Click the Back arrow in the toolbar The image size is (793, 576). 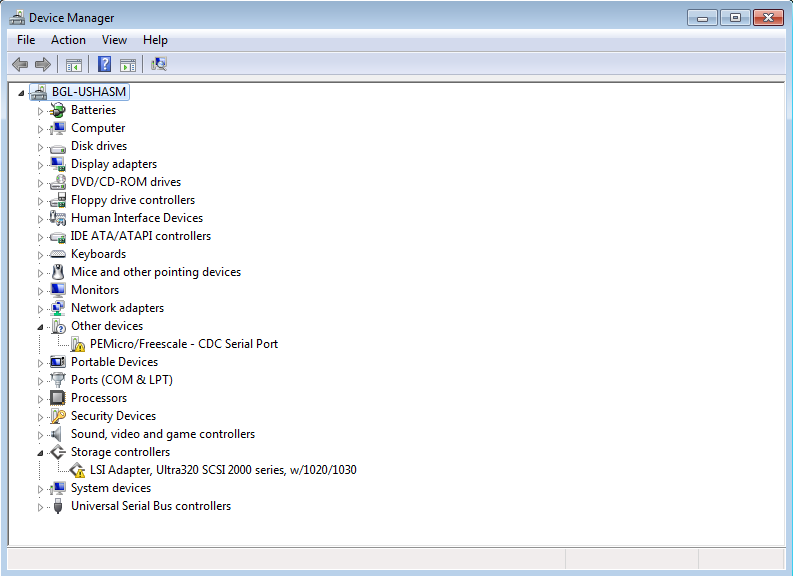point(20,65)
